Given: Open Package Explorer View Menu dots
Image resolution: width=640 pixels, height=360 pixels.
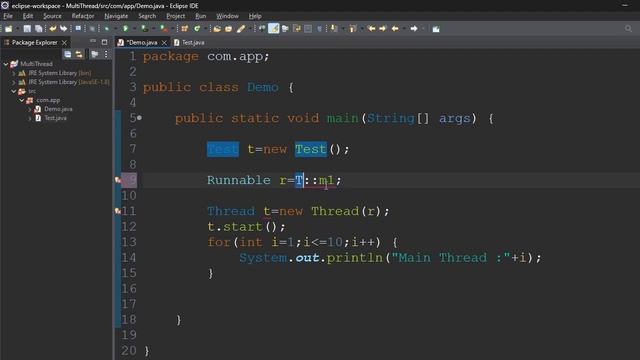Looking at the screenshot, I should 106,54.
